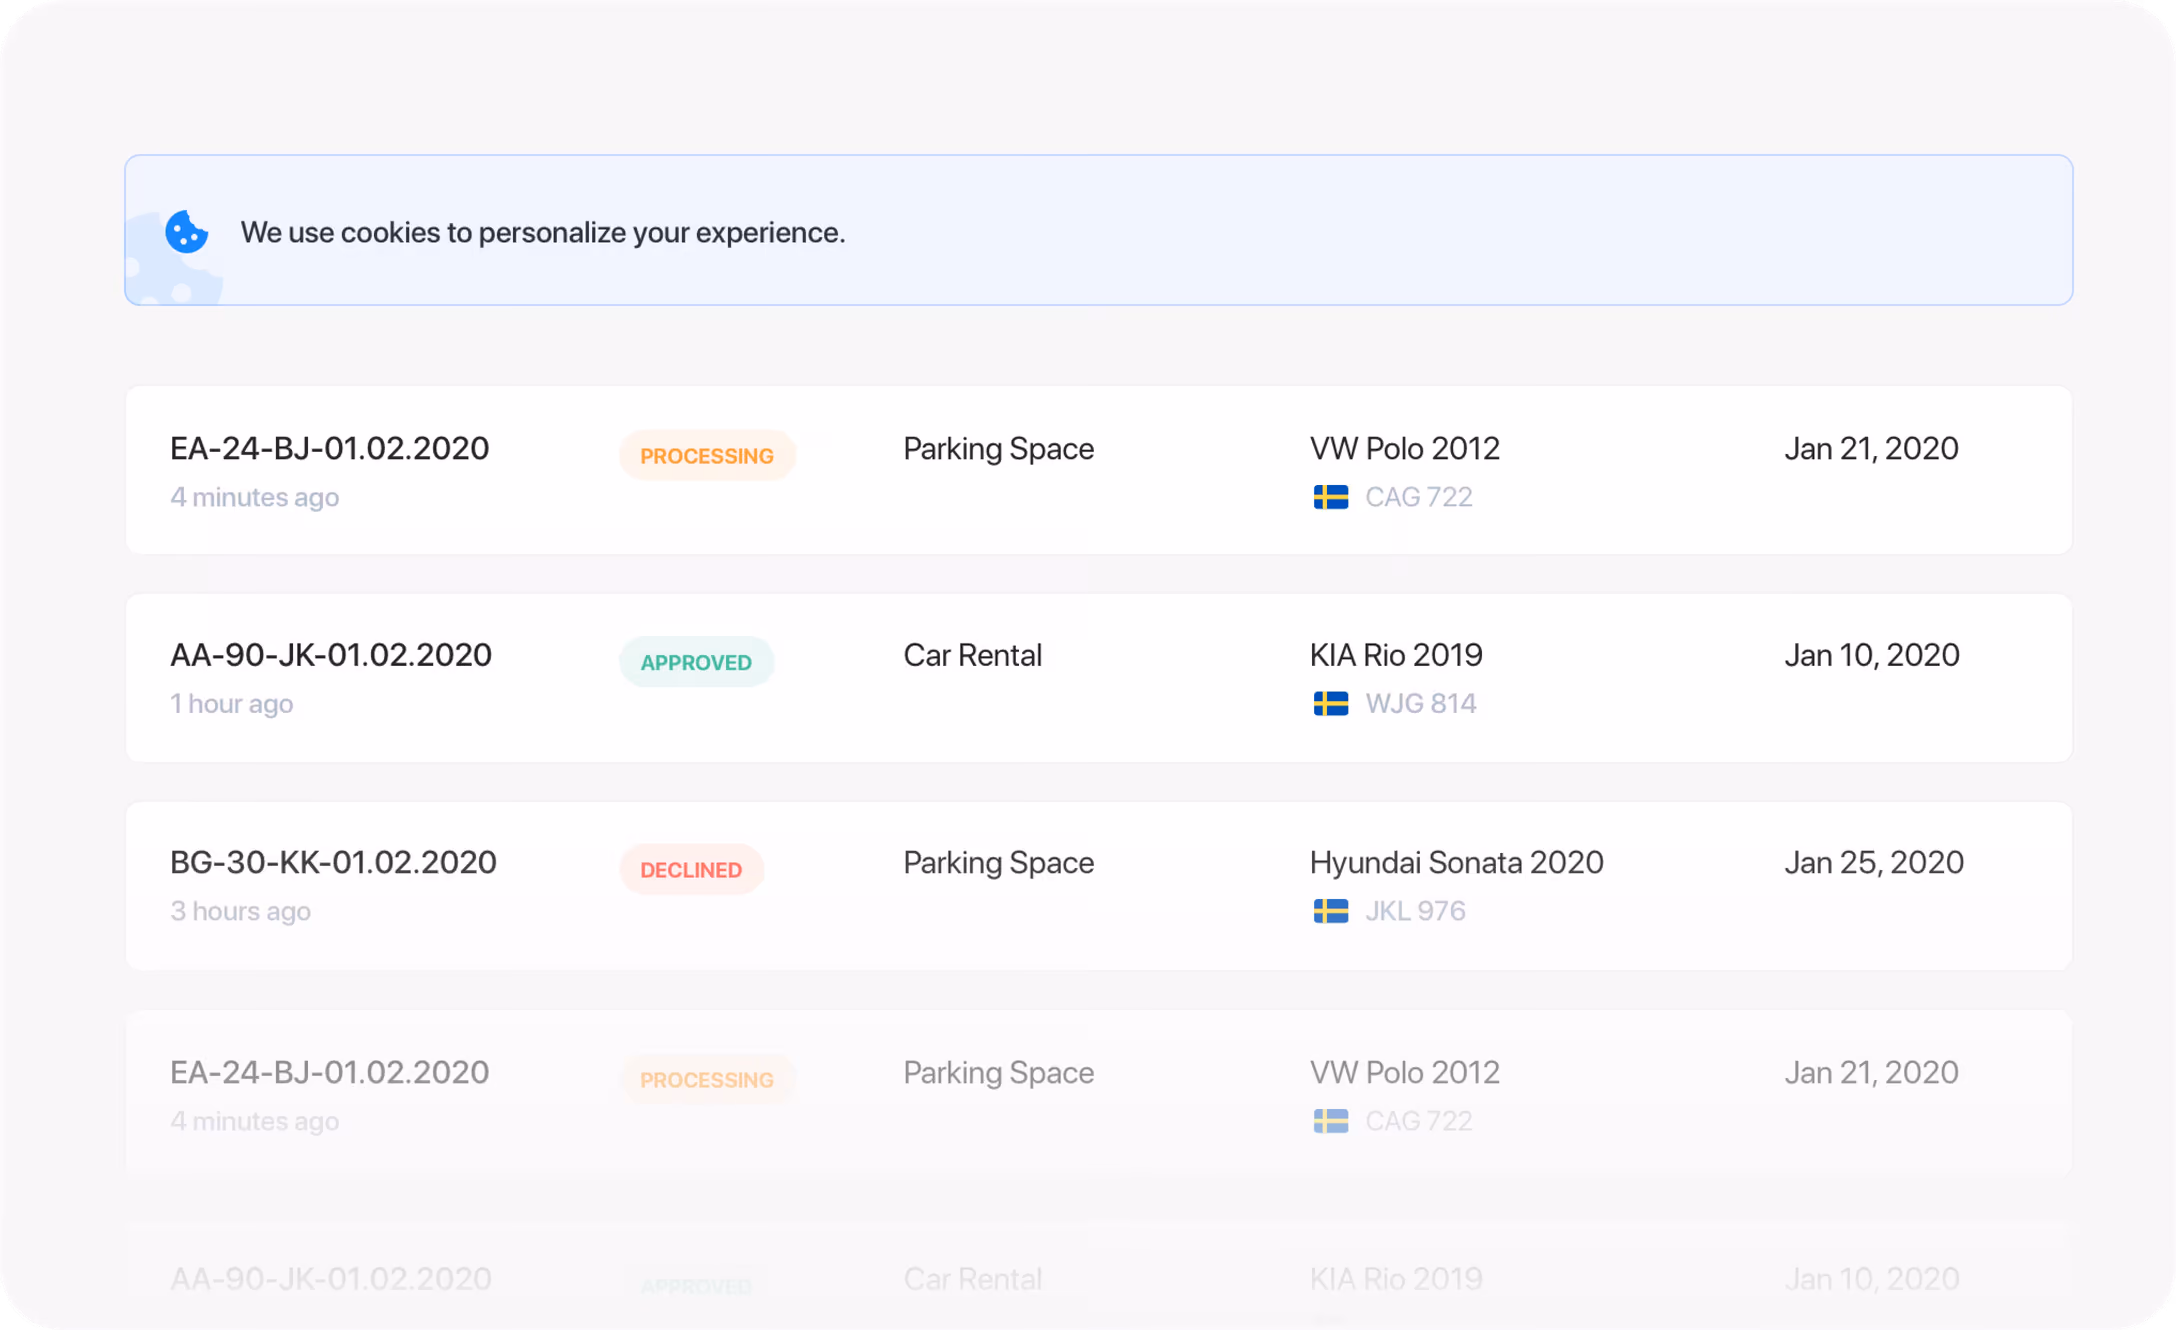The width and height of the screenshot is (2176, 1330).
Task: Click license plate "JKL 976"
Action: [1415, 911]
